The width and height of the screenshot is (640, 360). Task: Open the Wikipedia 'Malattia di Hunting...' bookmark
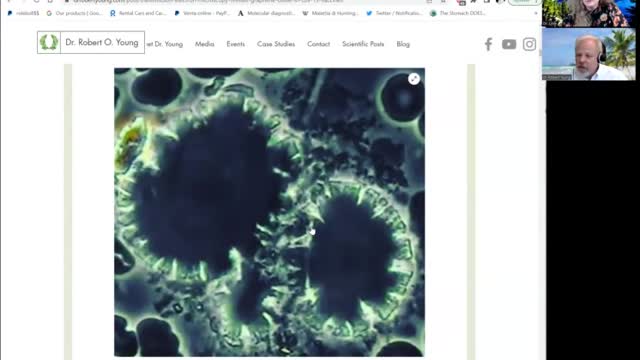point(330,13)
